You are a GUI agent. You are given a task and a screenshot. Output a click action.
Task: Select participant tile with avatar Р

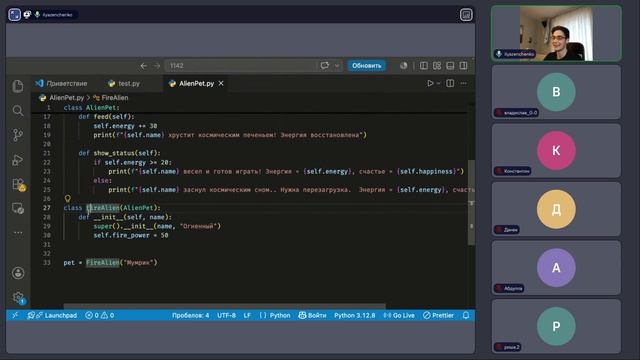coord(556,326)
